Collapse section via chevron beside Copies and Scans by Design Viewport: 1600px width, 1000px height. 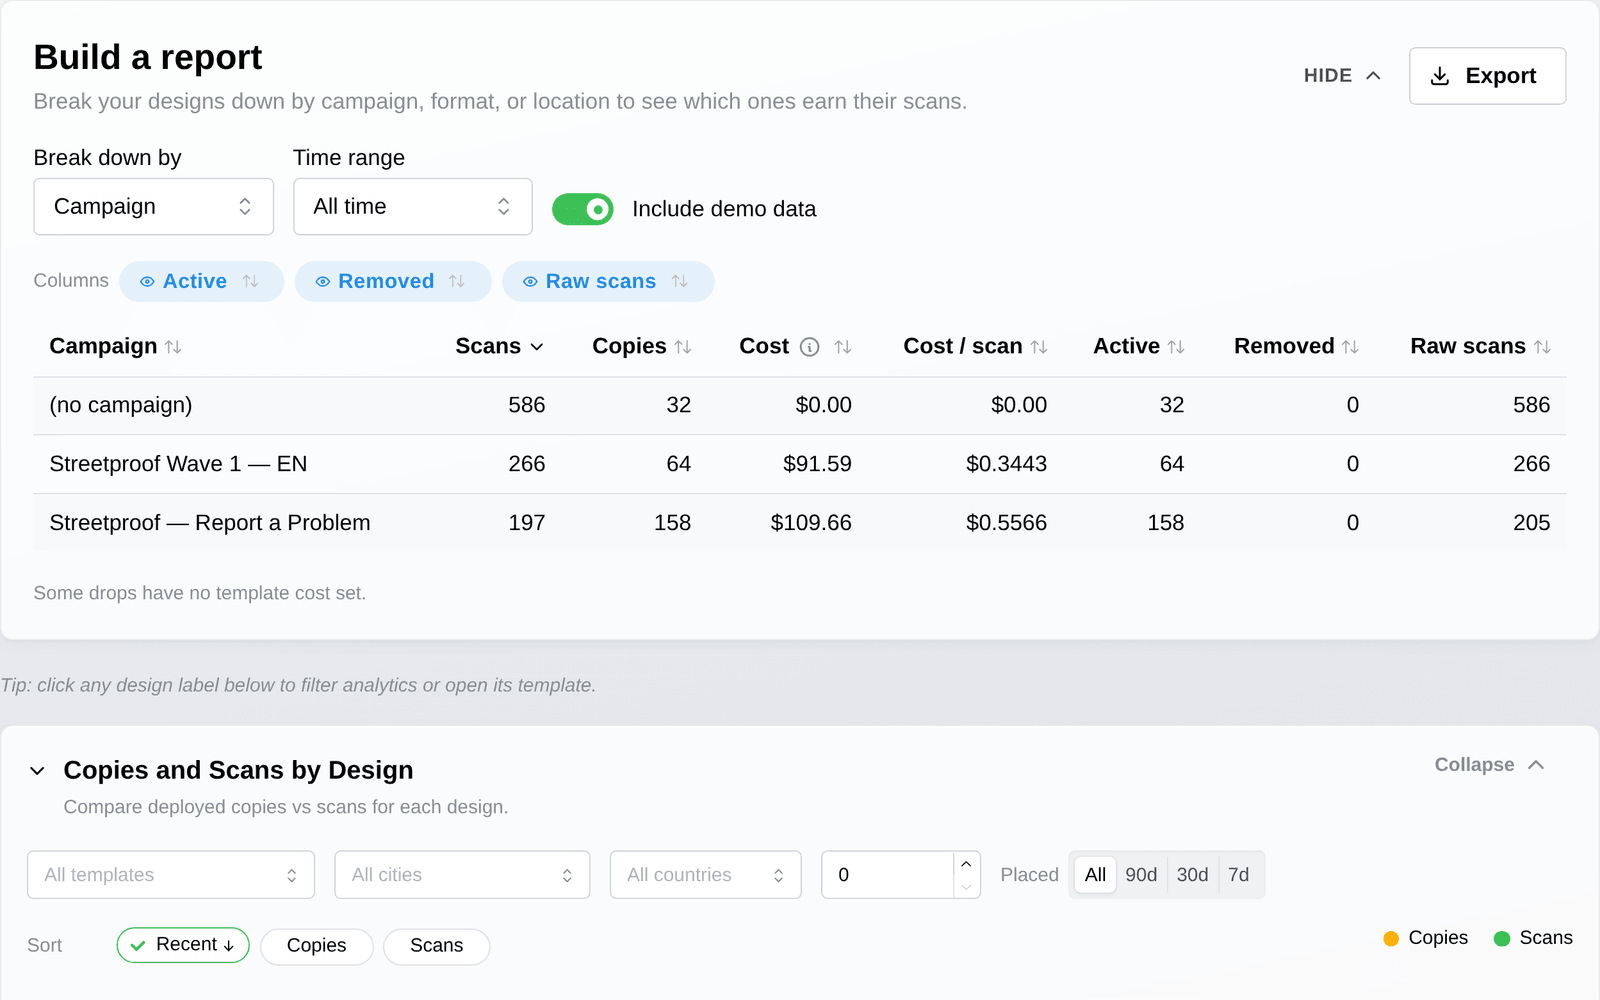37,771
